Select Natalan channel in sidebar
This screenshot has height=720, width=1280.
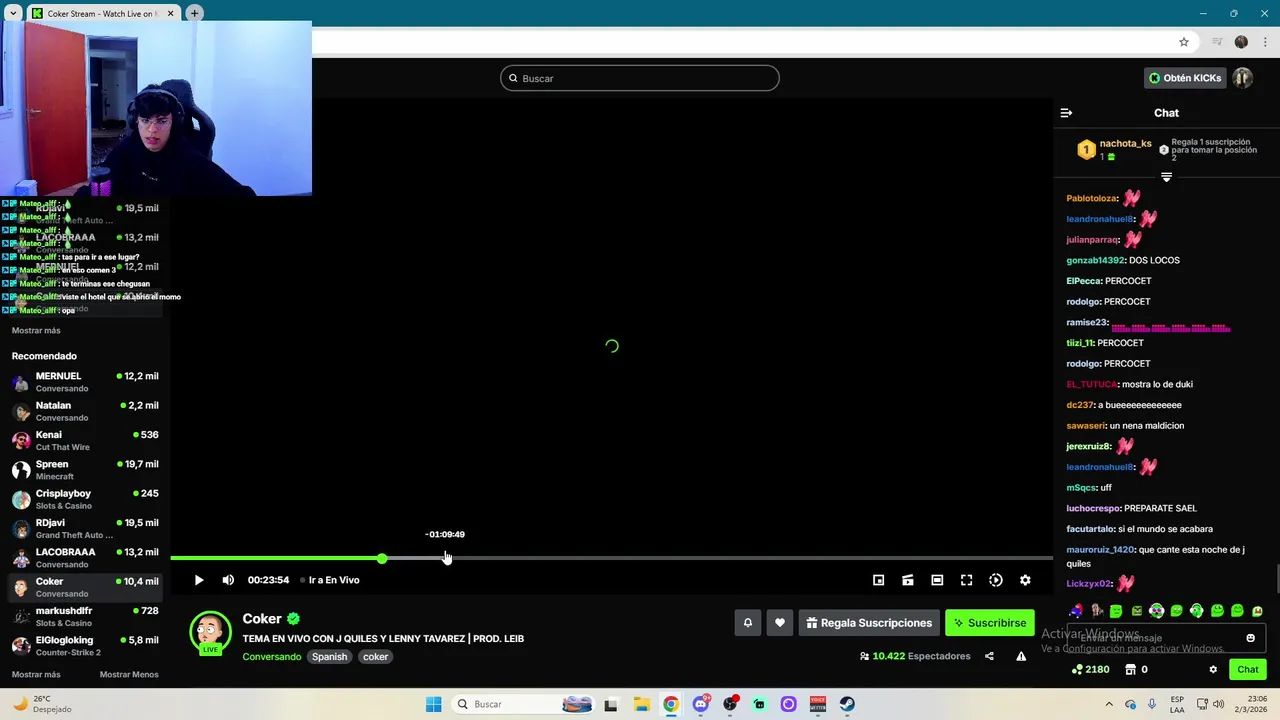coord(85,411)
